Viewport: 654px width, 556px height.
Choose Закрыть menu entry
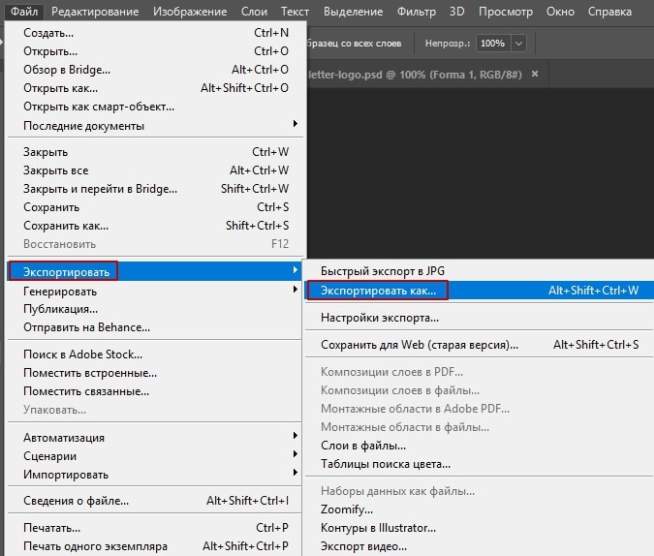point(156,152)
